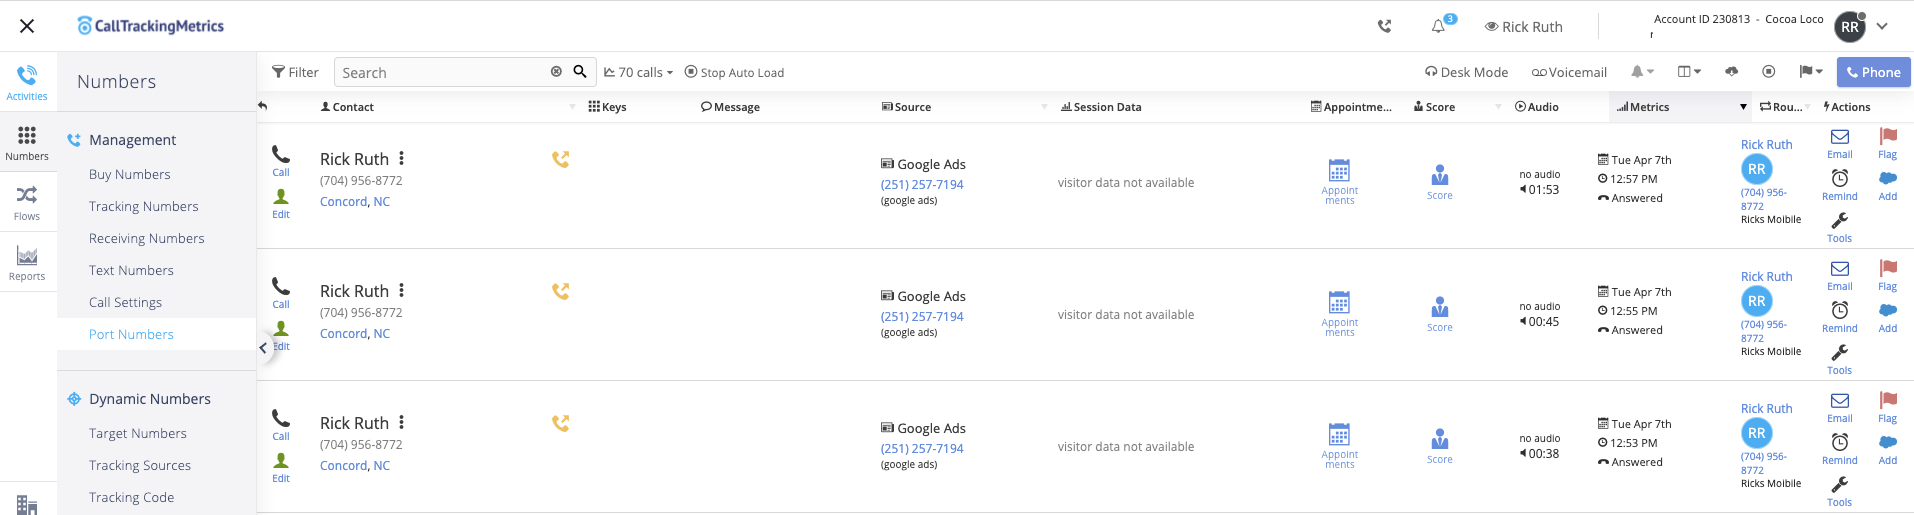Click inside the Search input field
Image resolution: width=1914 pixels, height=515 pixels.
[x=440, y=72]
